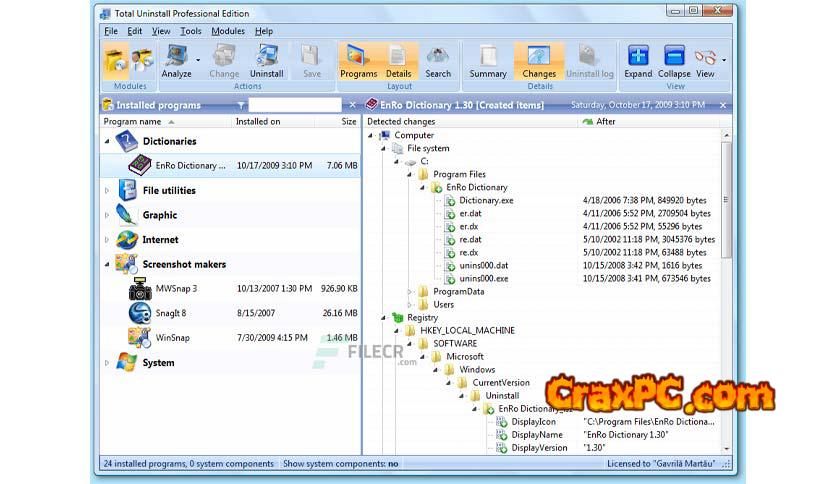This screenshot has width=836, height=484.
Task: Click the Registry node icon
Action: [397, 318]
